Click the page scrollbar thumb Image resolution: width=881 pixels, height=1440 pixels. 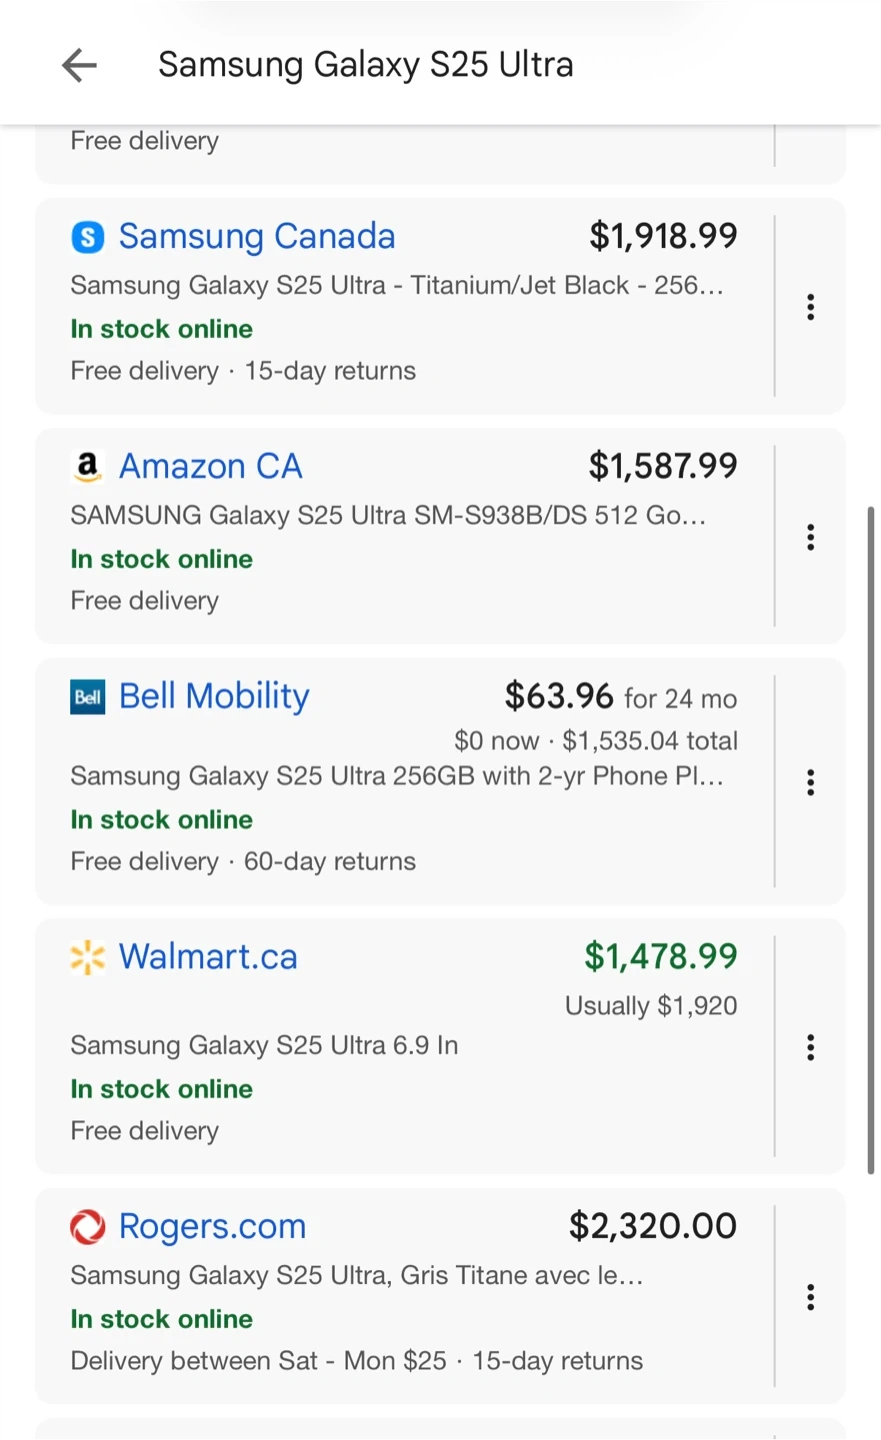[871, 840]
